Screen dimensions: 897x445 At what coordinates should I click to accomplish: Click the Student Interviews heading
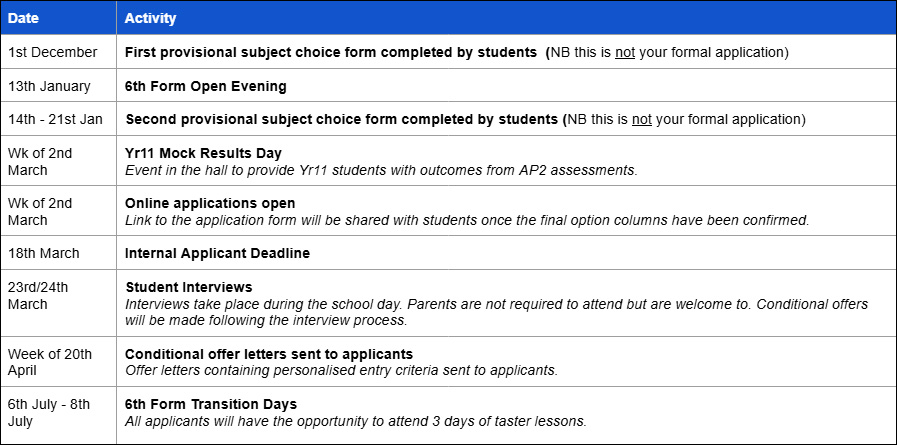pyautogui.click(x=188, y=287)
